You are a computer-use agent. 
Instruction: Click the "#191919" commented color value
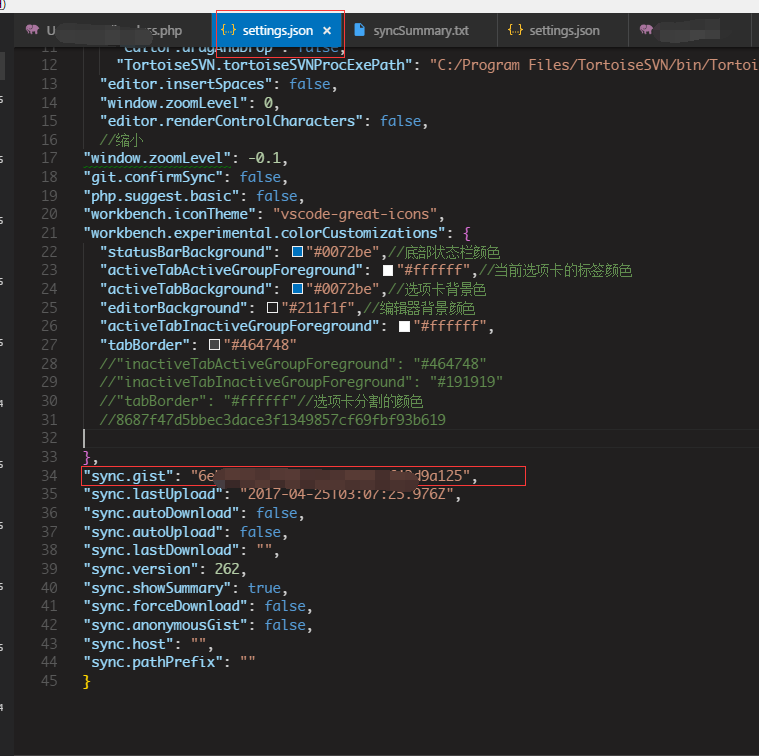(466, 382)
